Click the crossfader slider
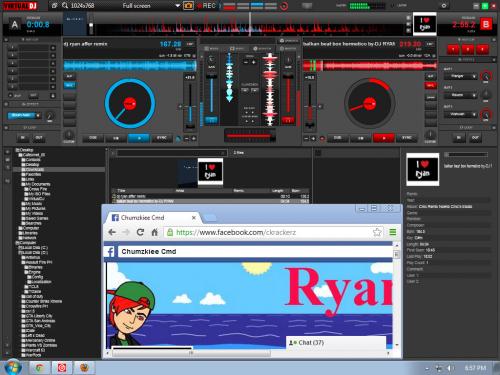The image size is (500, 375). [x=250, y=136]
